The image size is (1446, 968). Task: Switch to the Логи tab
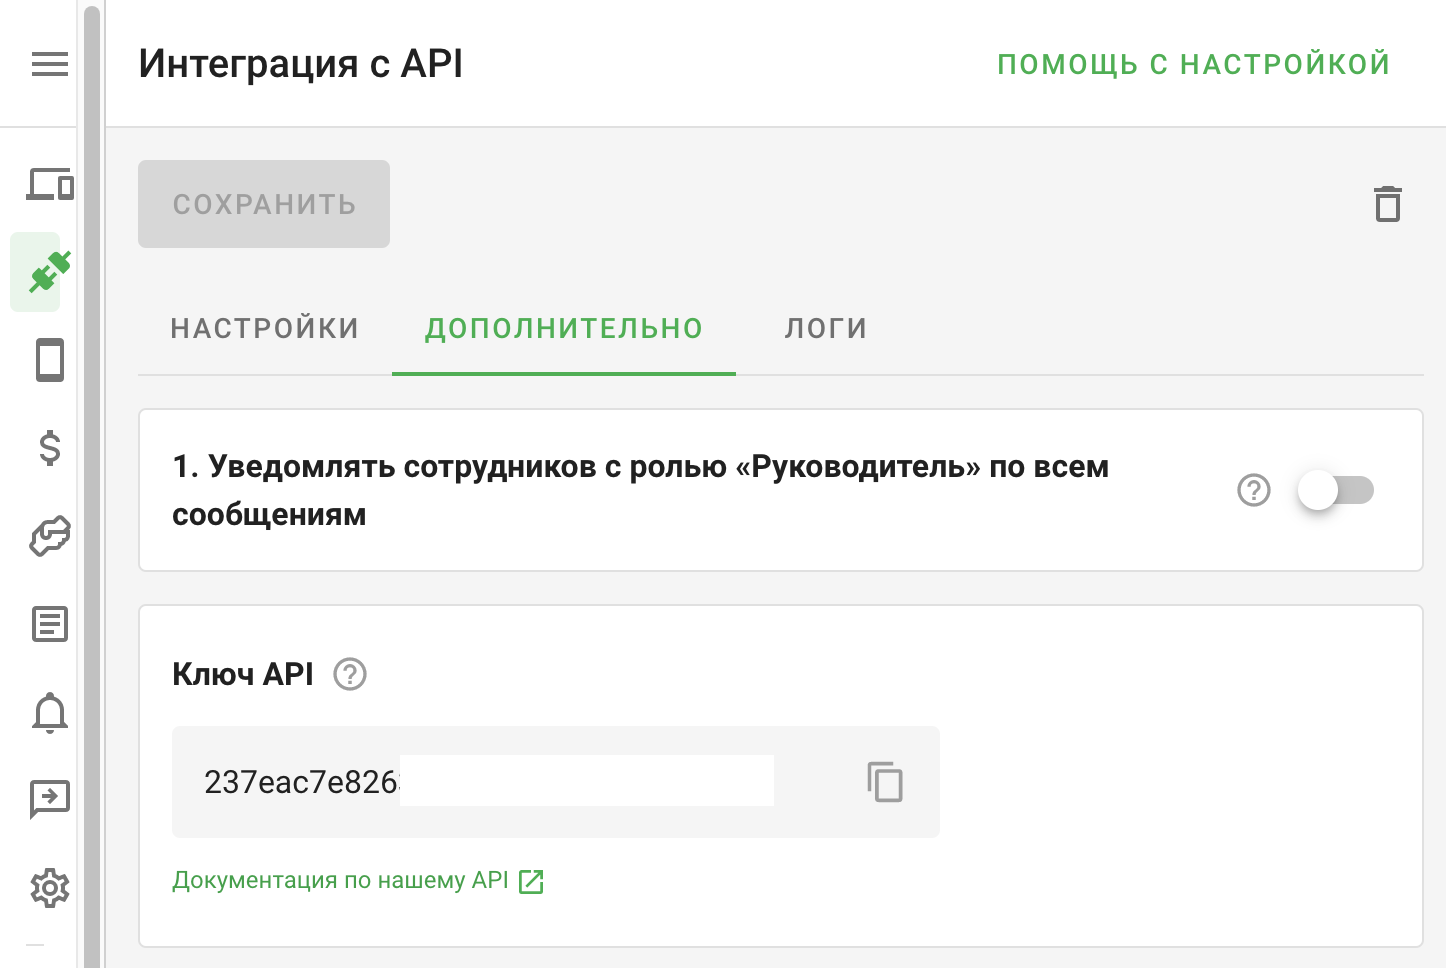click(x=826, y=329)
